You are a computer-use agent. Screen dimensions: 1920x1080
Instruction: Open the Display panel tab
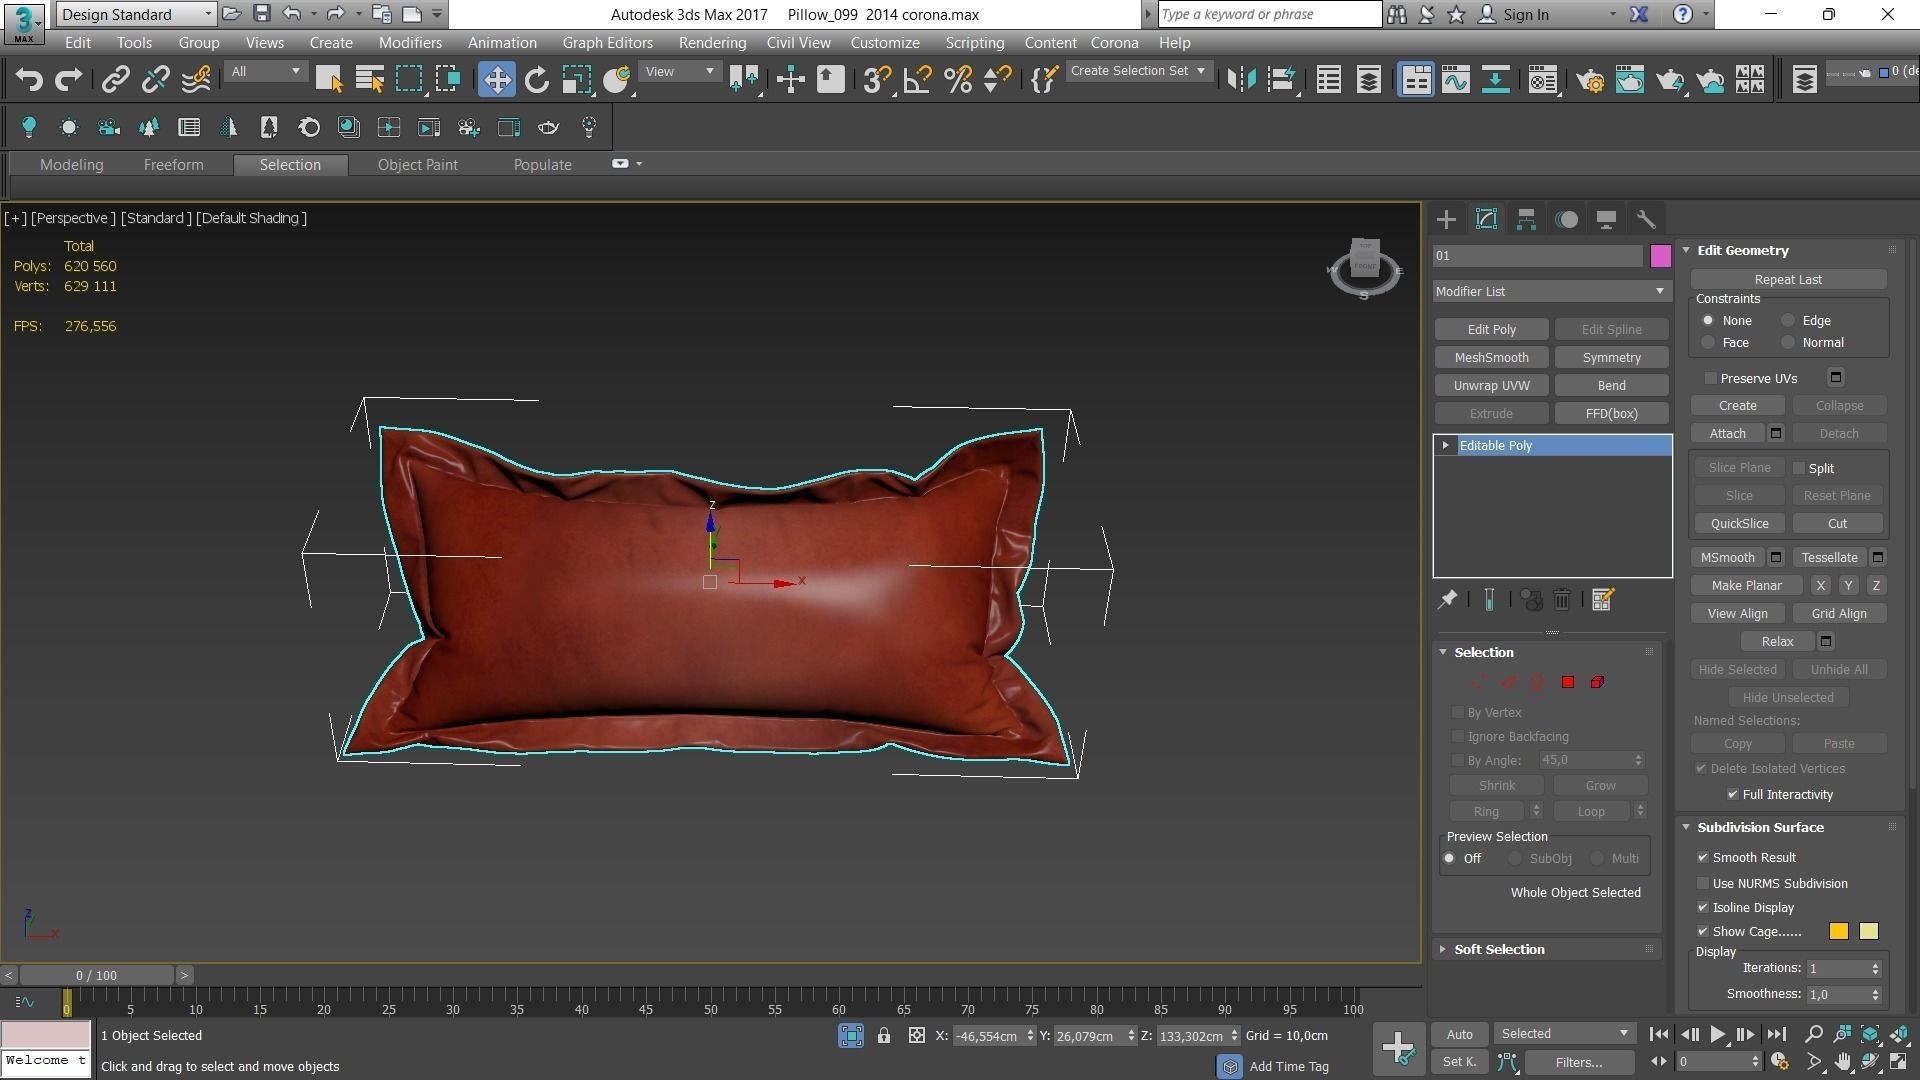tap(1606, 220)
